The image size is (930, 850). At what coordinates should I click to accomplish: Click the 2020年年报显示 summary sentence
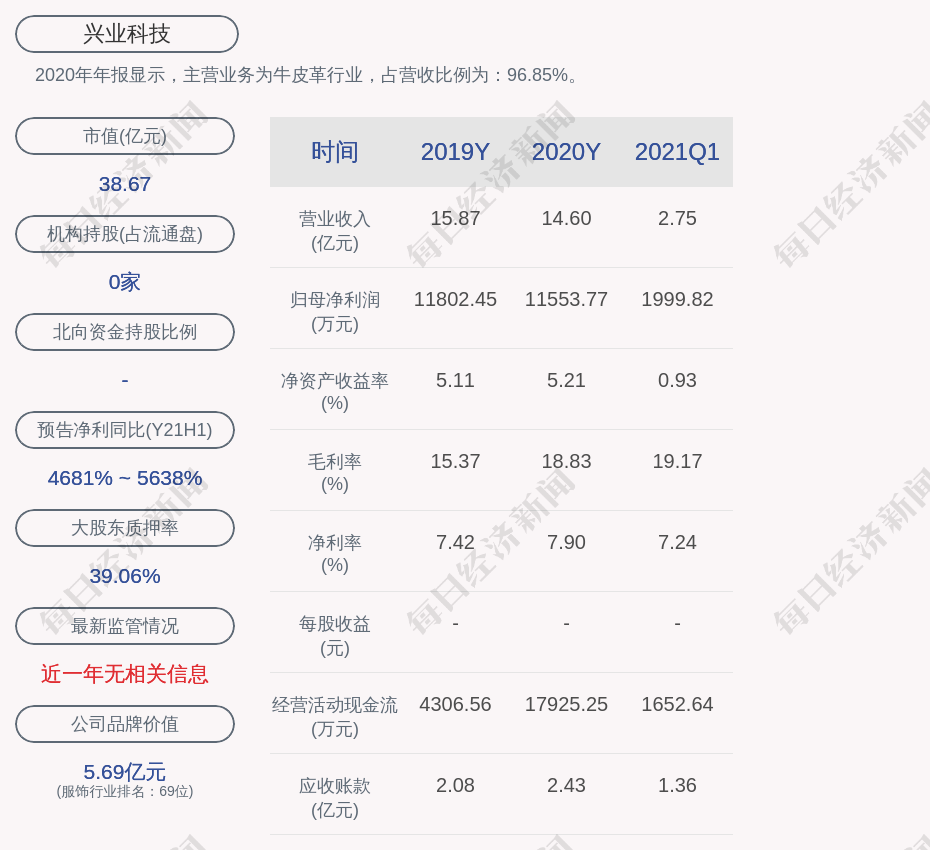[x=306, y=75]
